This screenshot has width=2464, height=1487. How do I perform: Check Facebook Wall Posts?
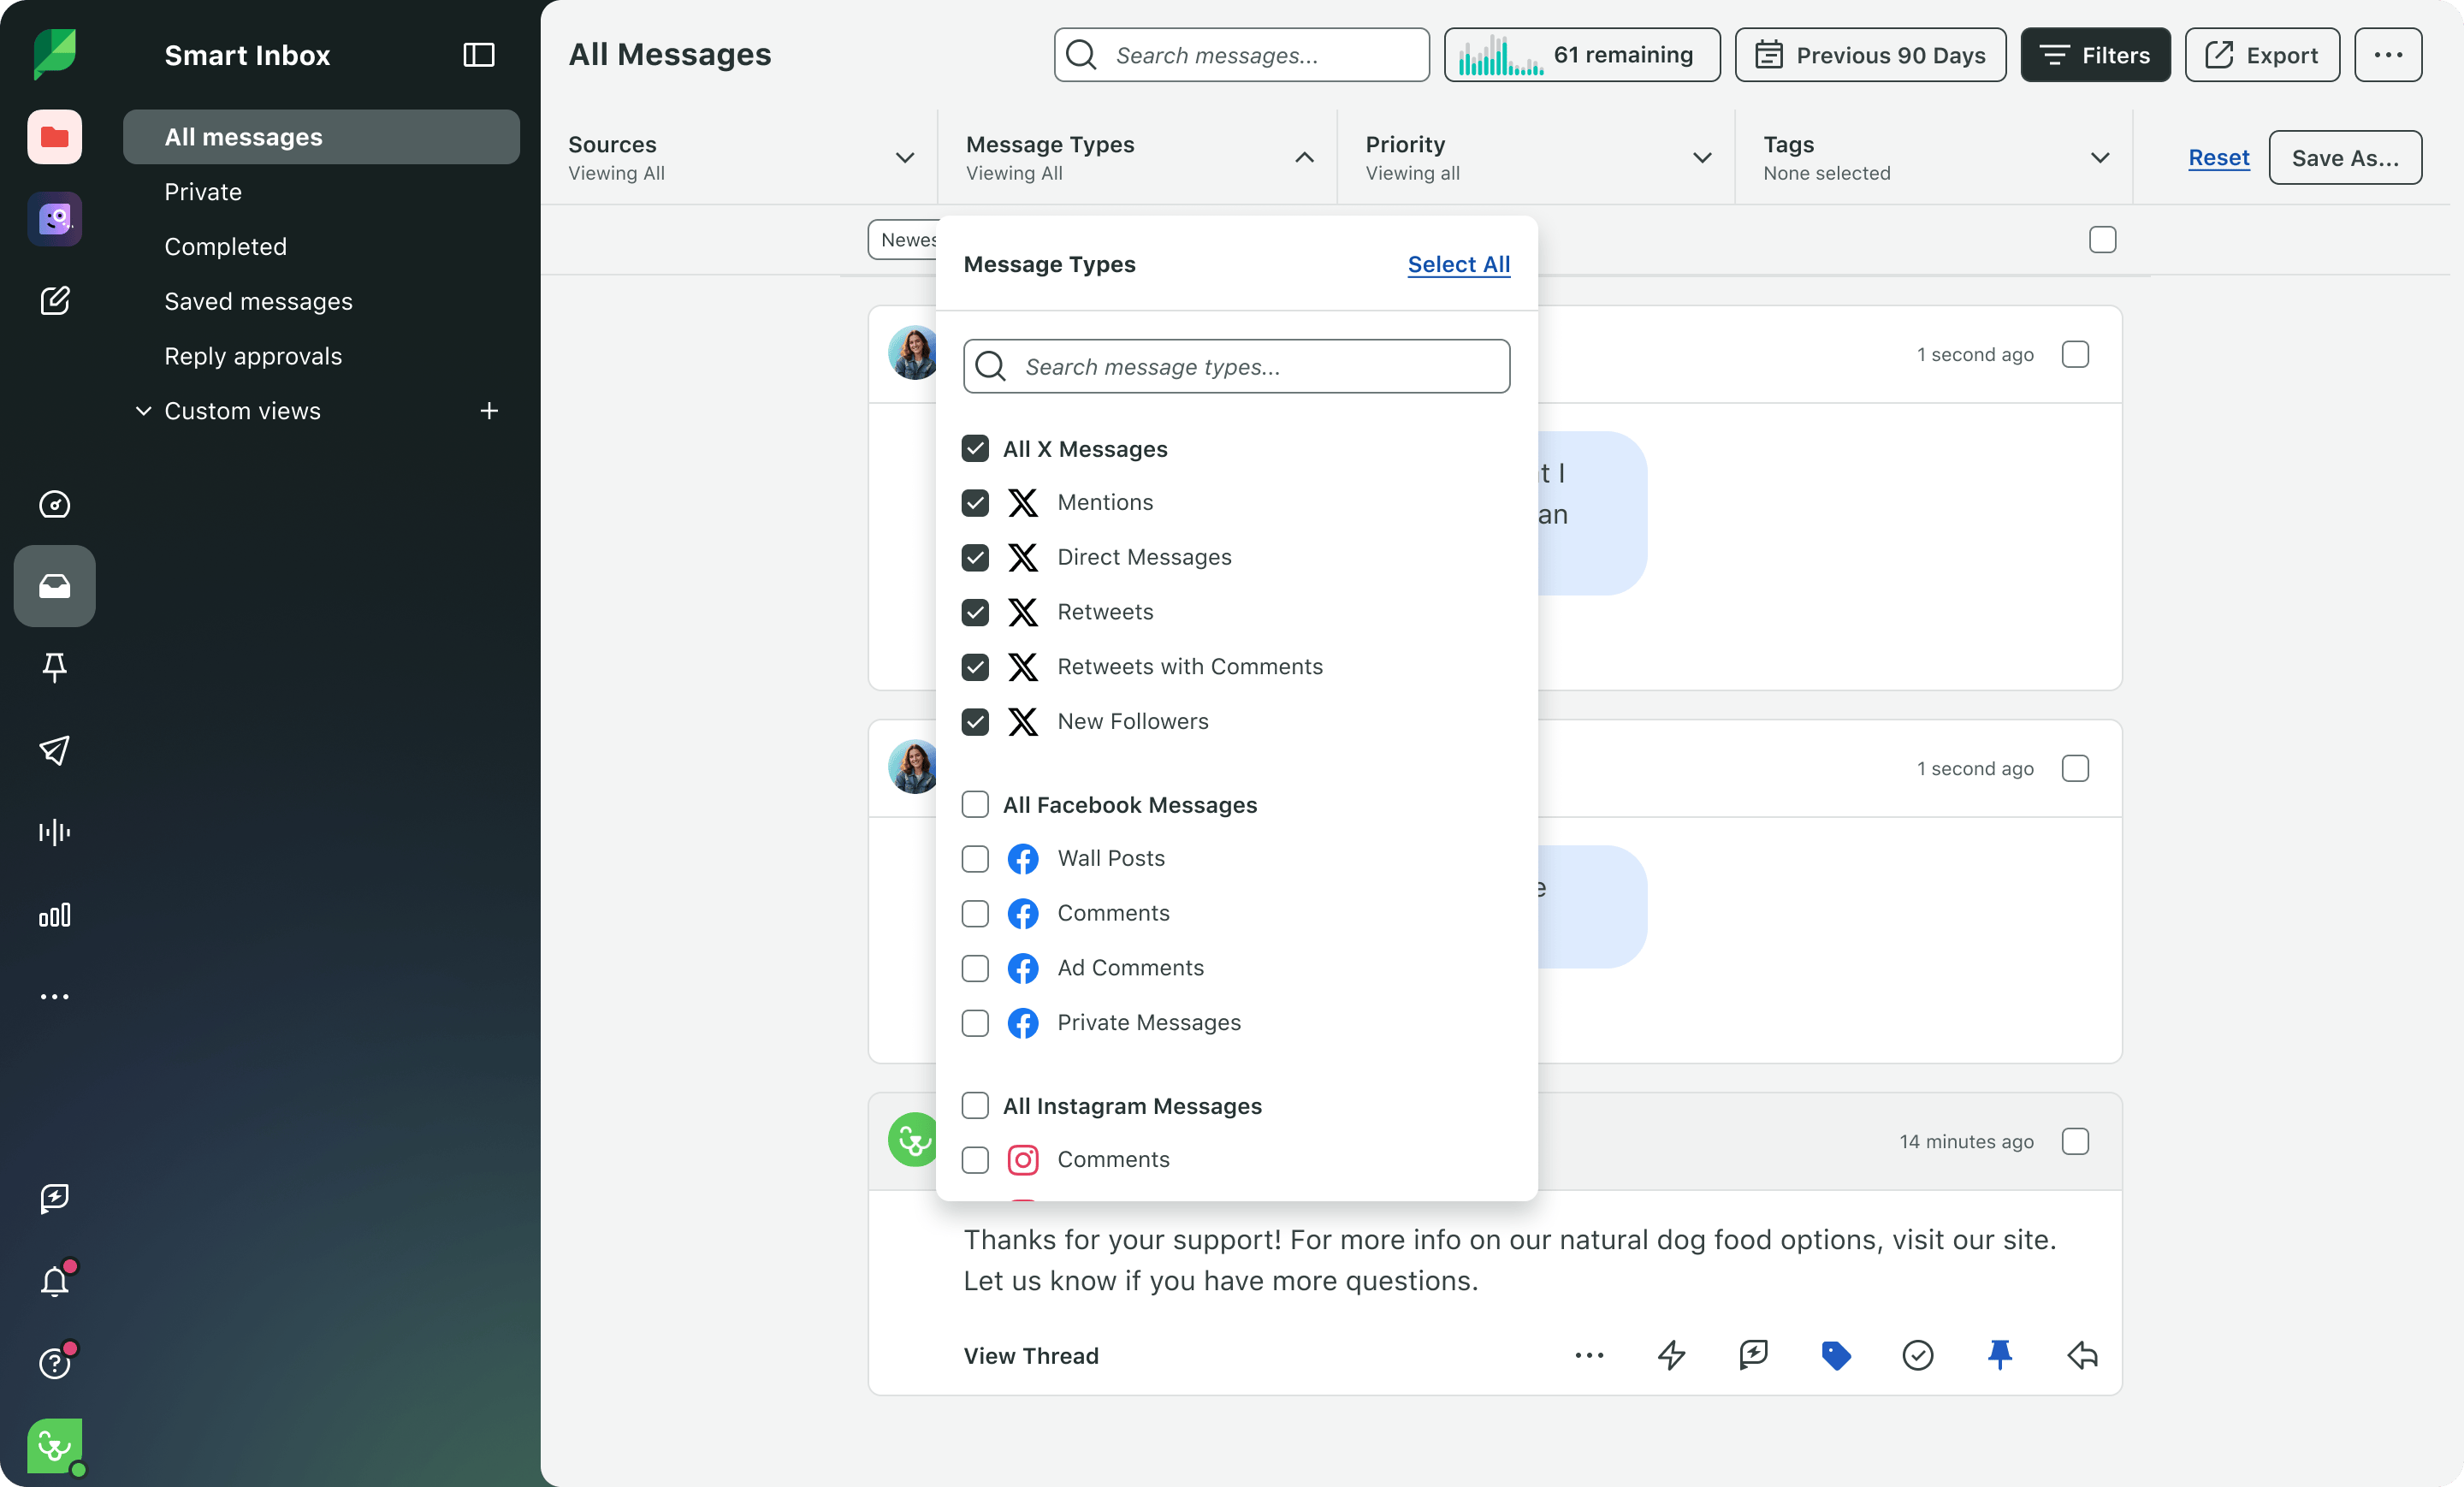click(975, 858)
